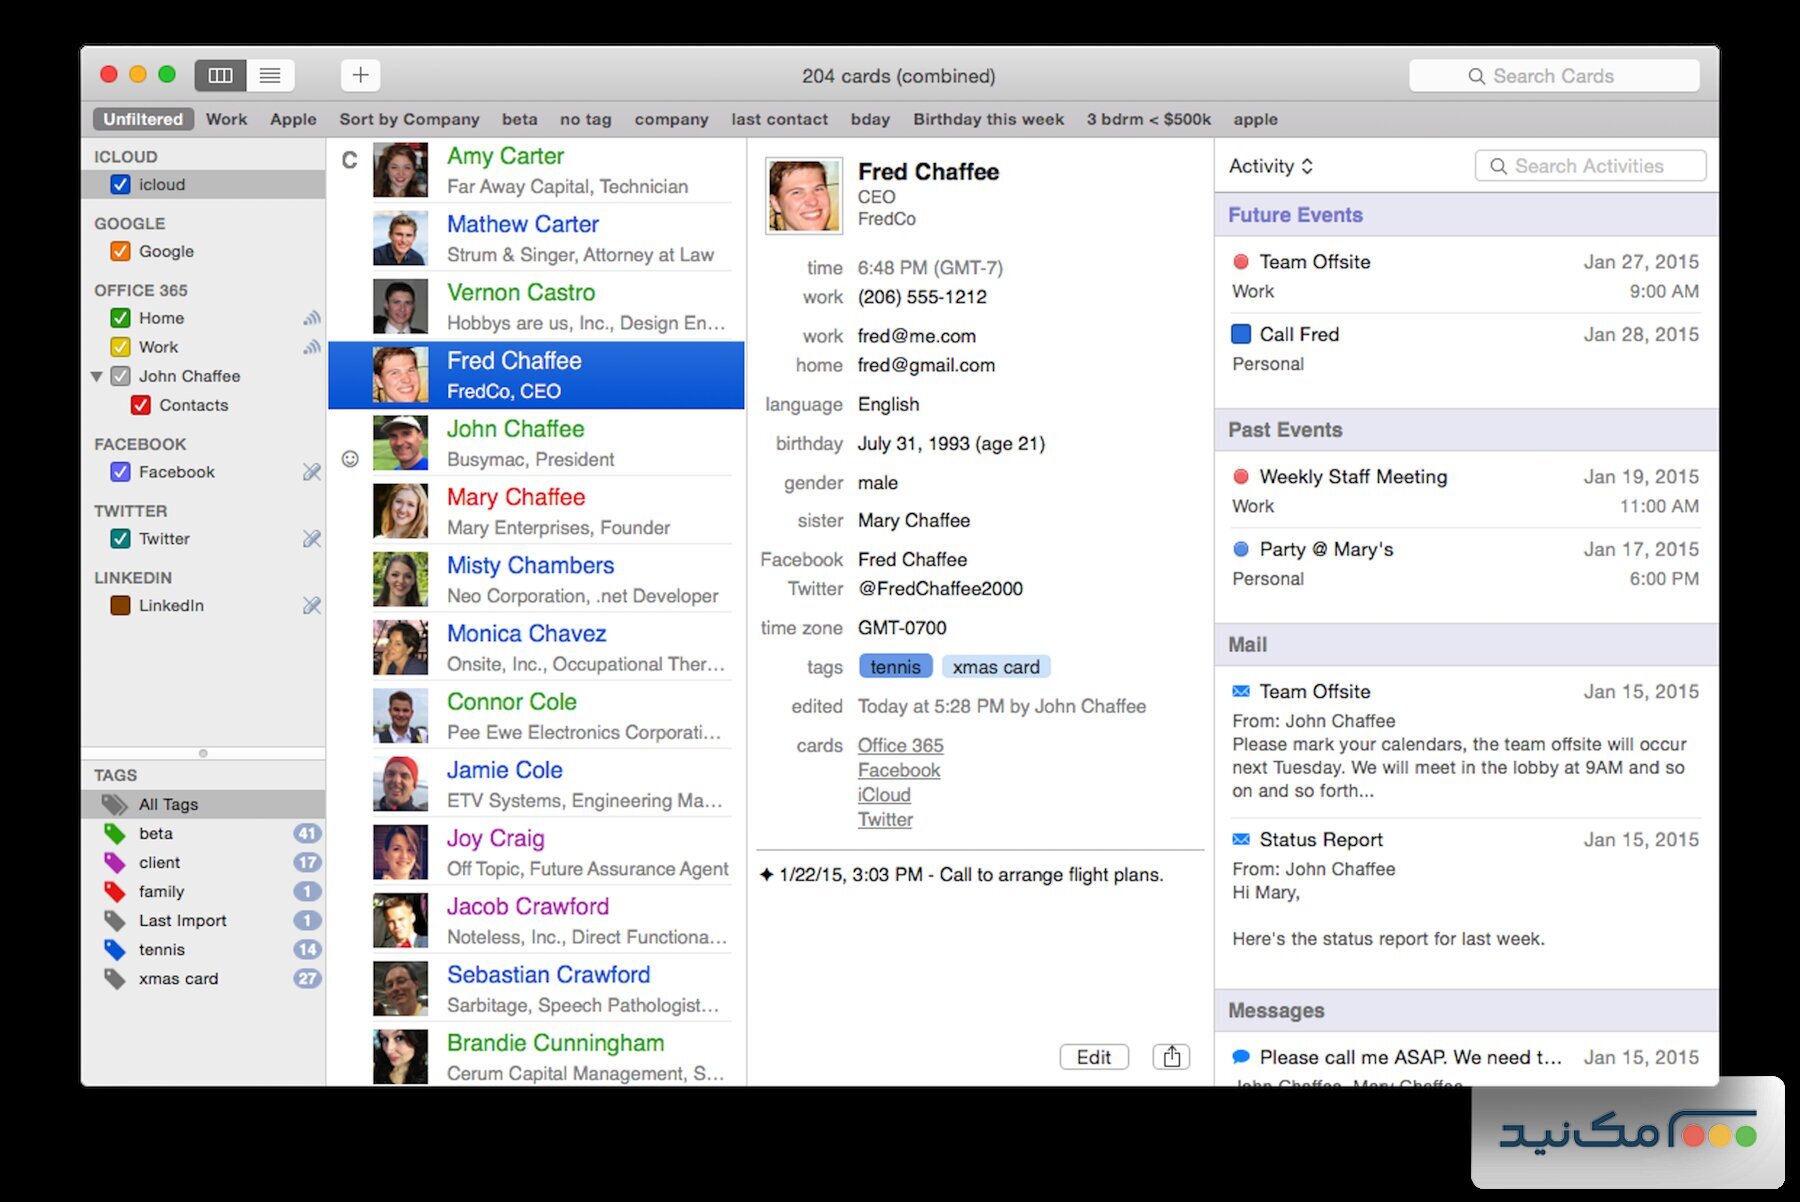The image size is (1800, 1202).
Task: Click the blue tennis tag pill
Action: (x=895, y=667)
